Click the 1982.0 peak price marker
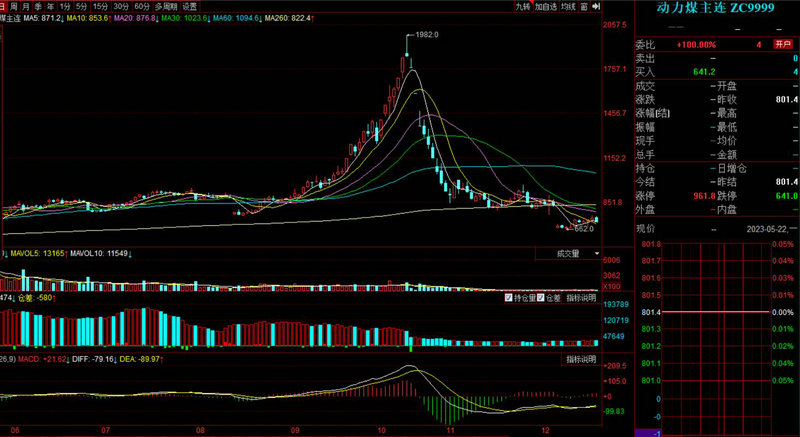This screenshot has width=800, height=437. click(427, 35)
